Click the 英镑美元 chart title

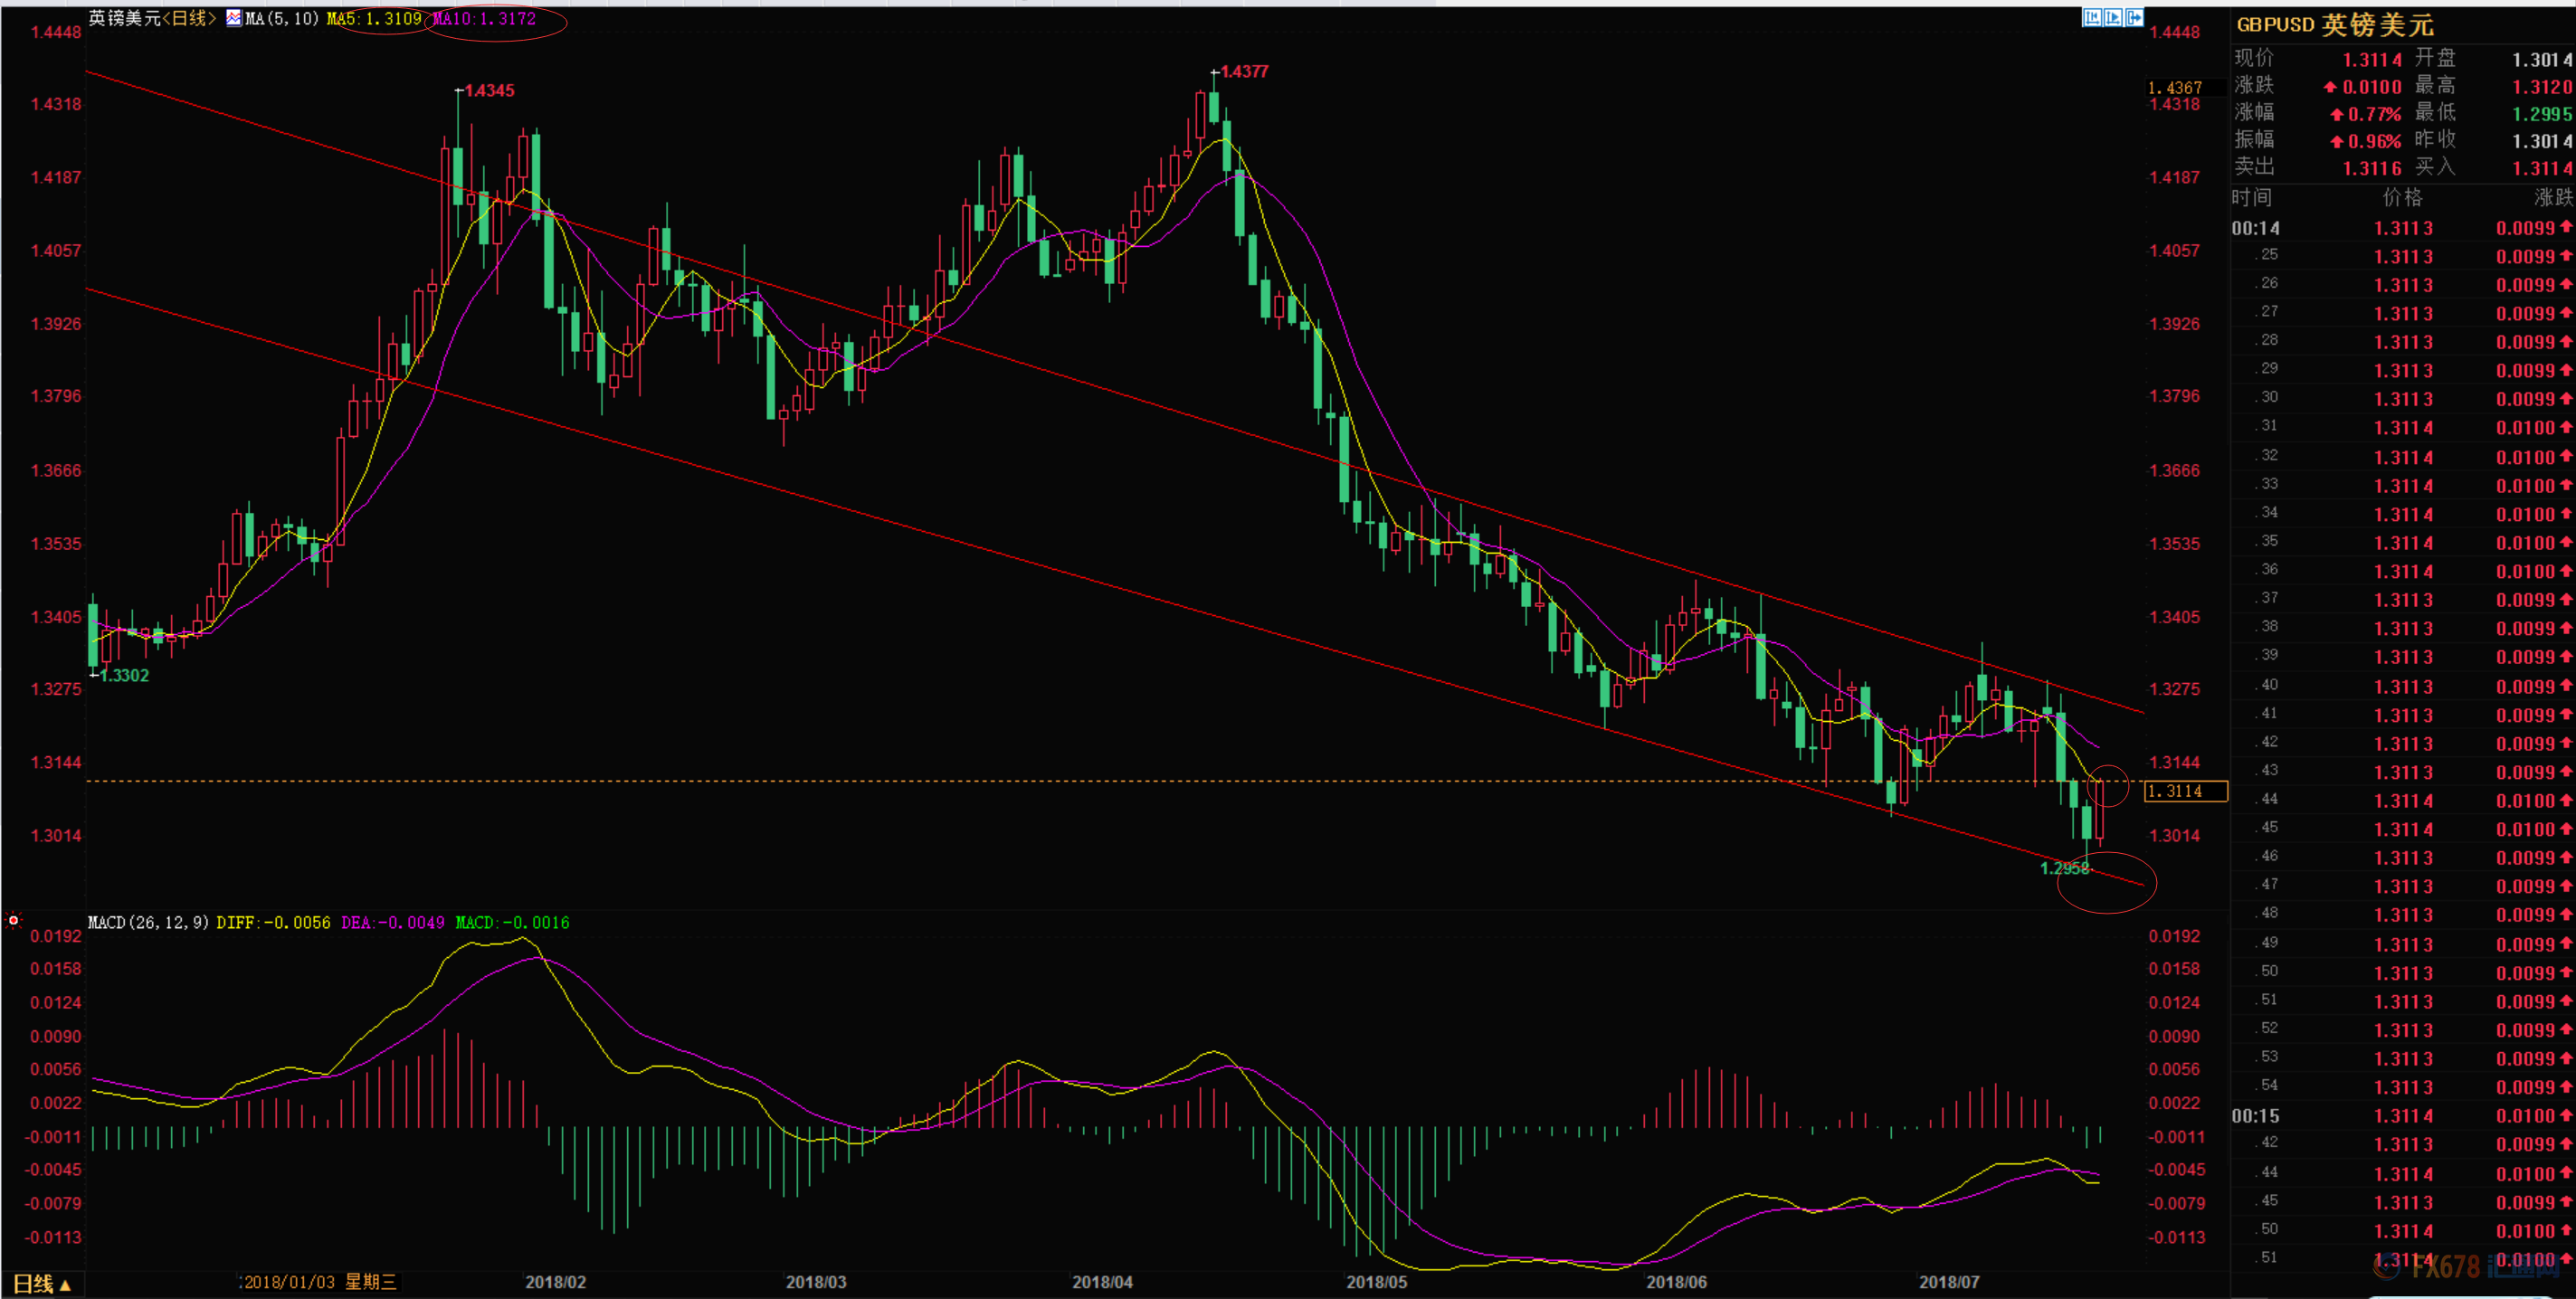tap(125, 18)
